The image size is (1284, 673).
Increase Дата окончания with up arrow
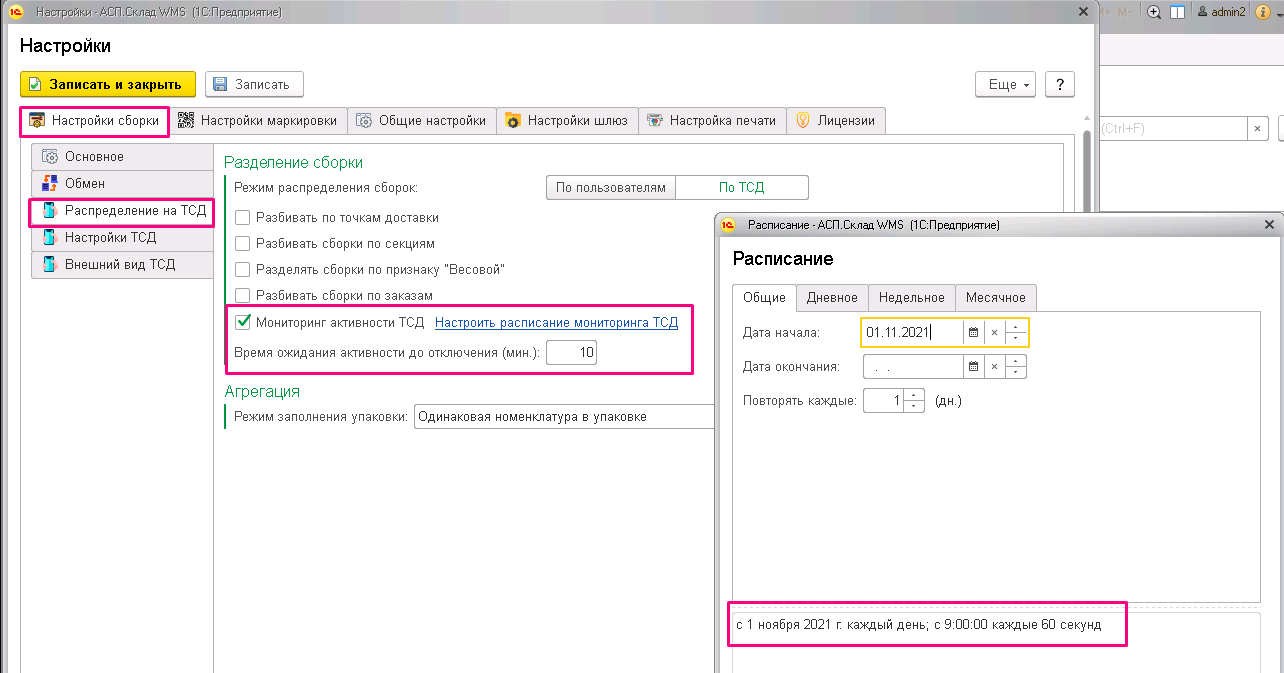[x=1016, y=361]
